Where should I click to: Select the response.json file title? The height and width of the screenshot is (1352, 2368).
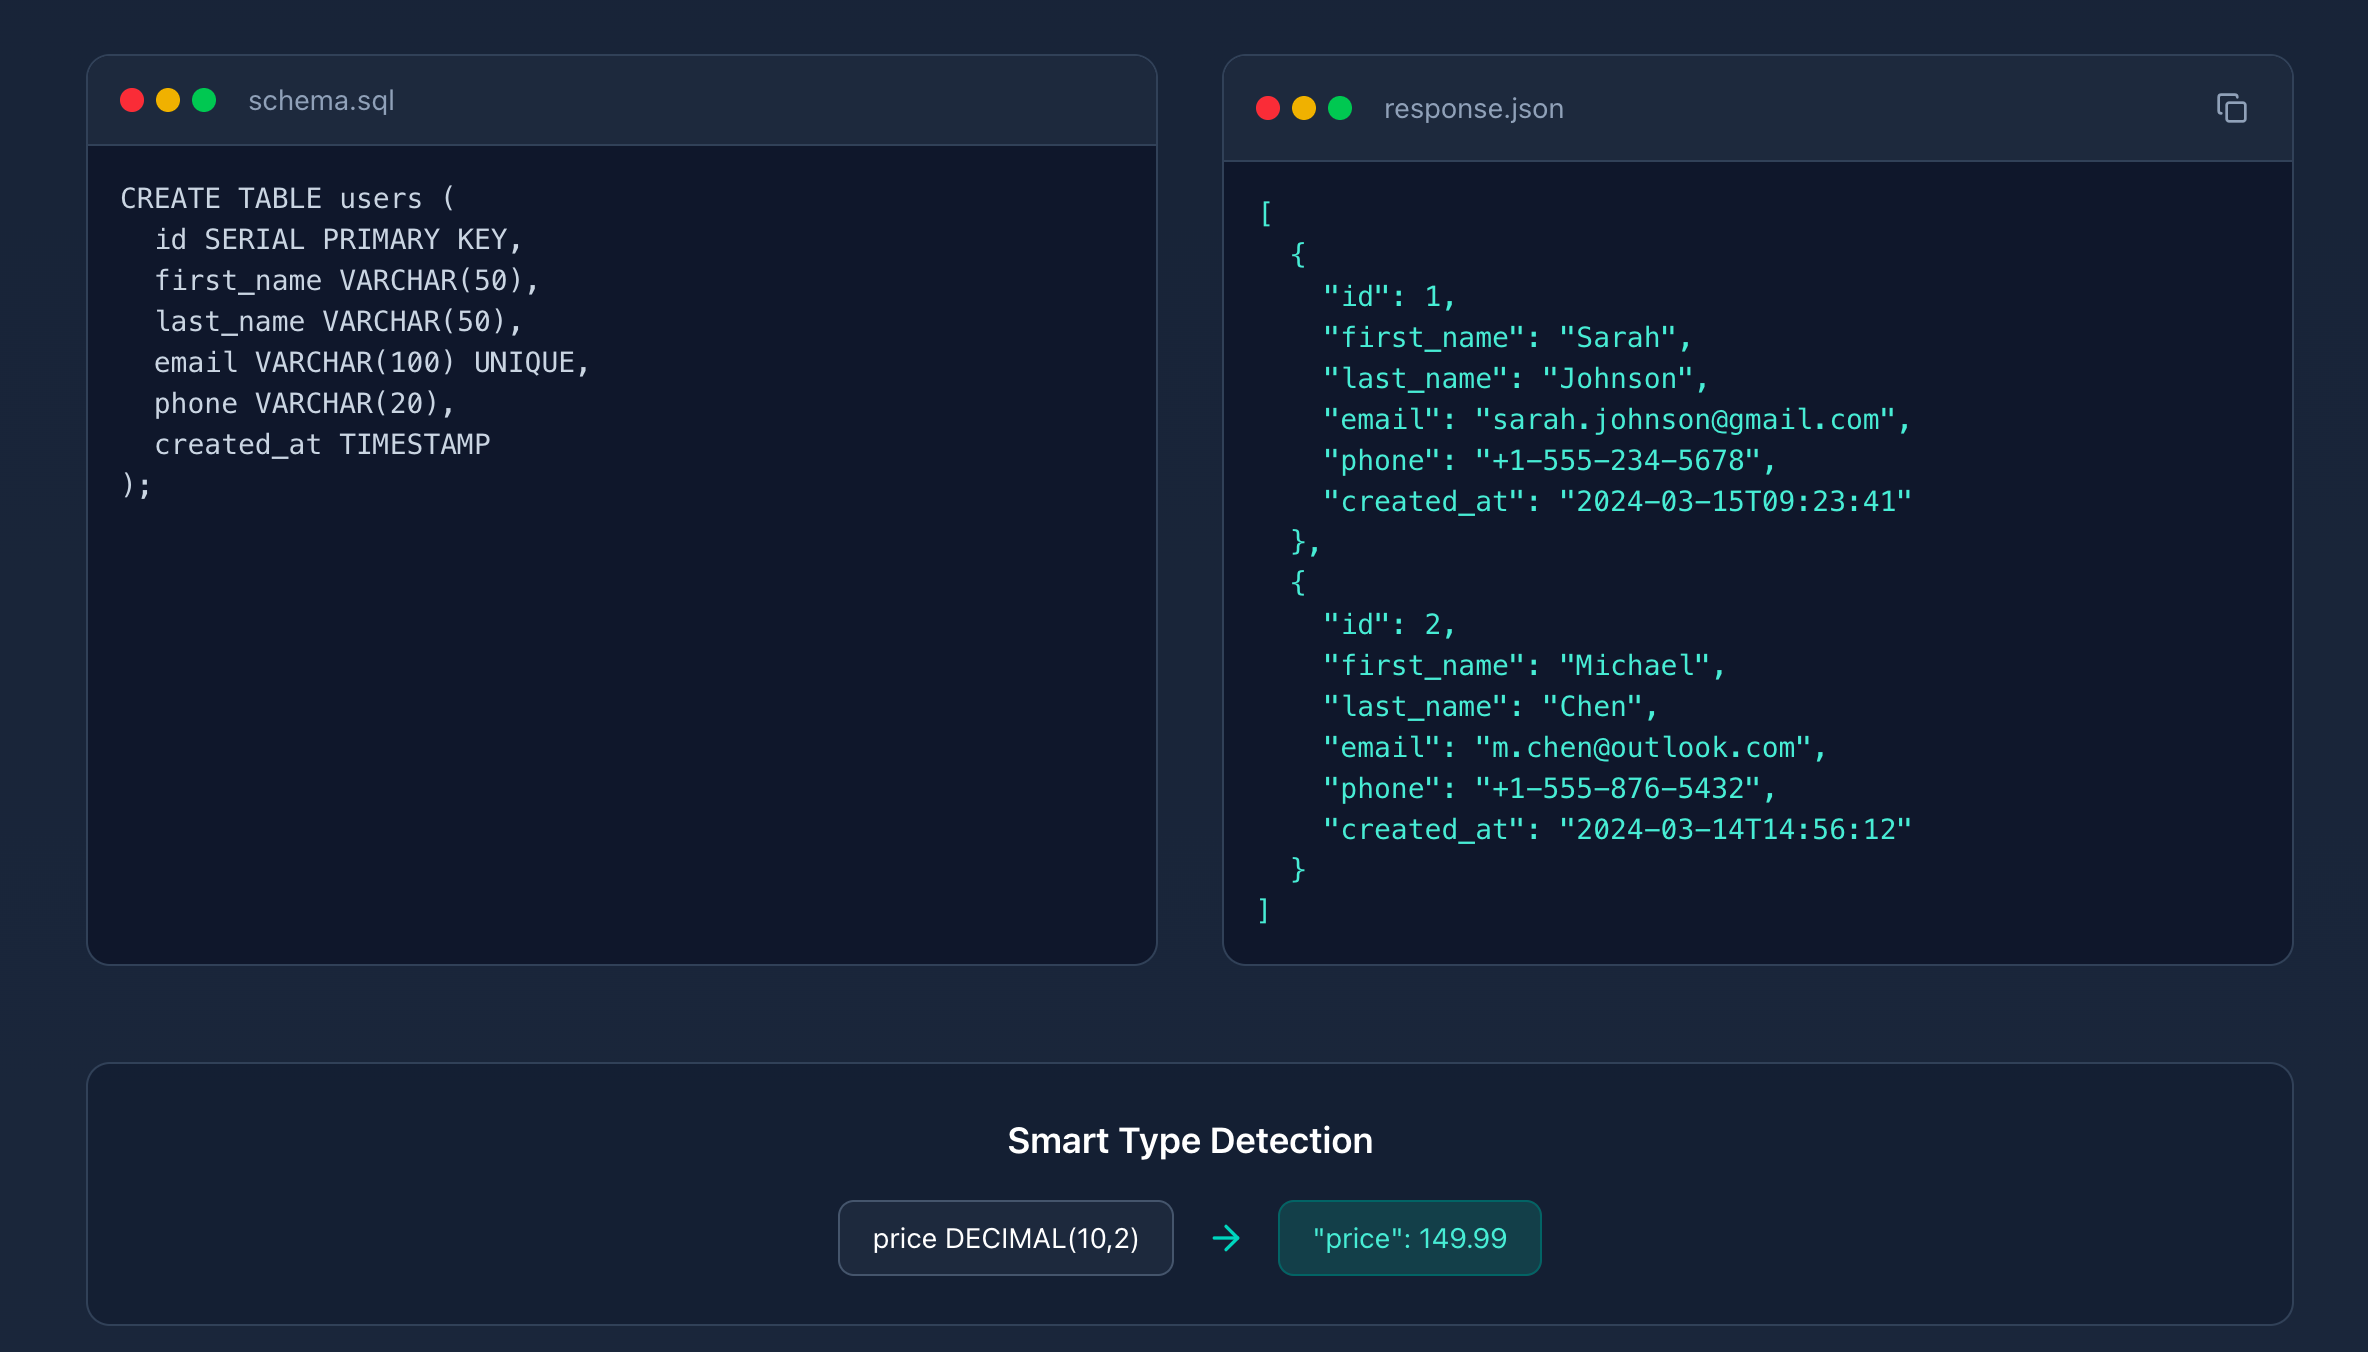pos(1473,108)
